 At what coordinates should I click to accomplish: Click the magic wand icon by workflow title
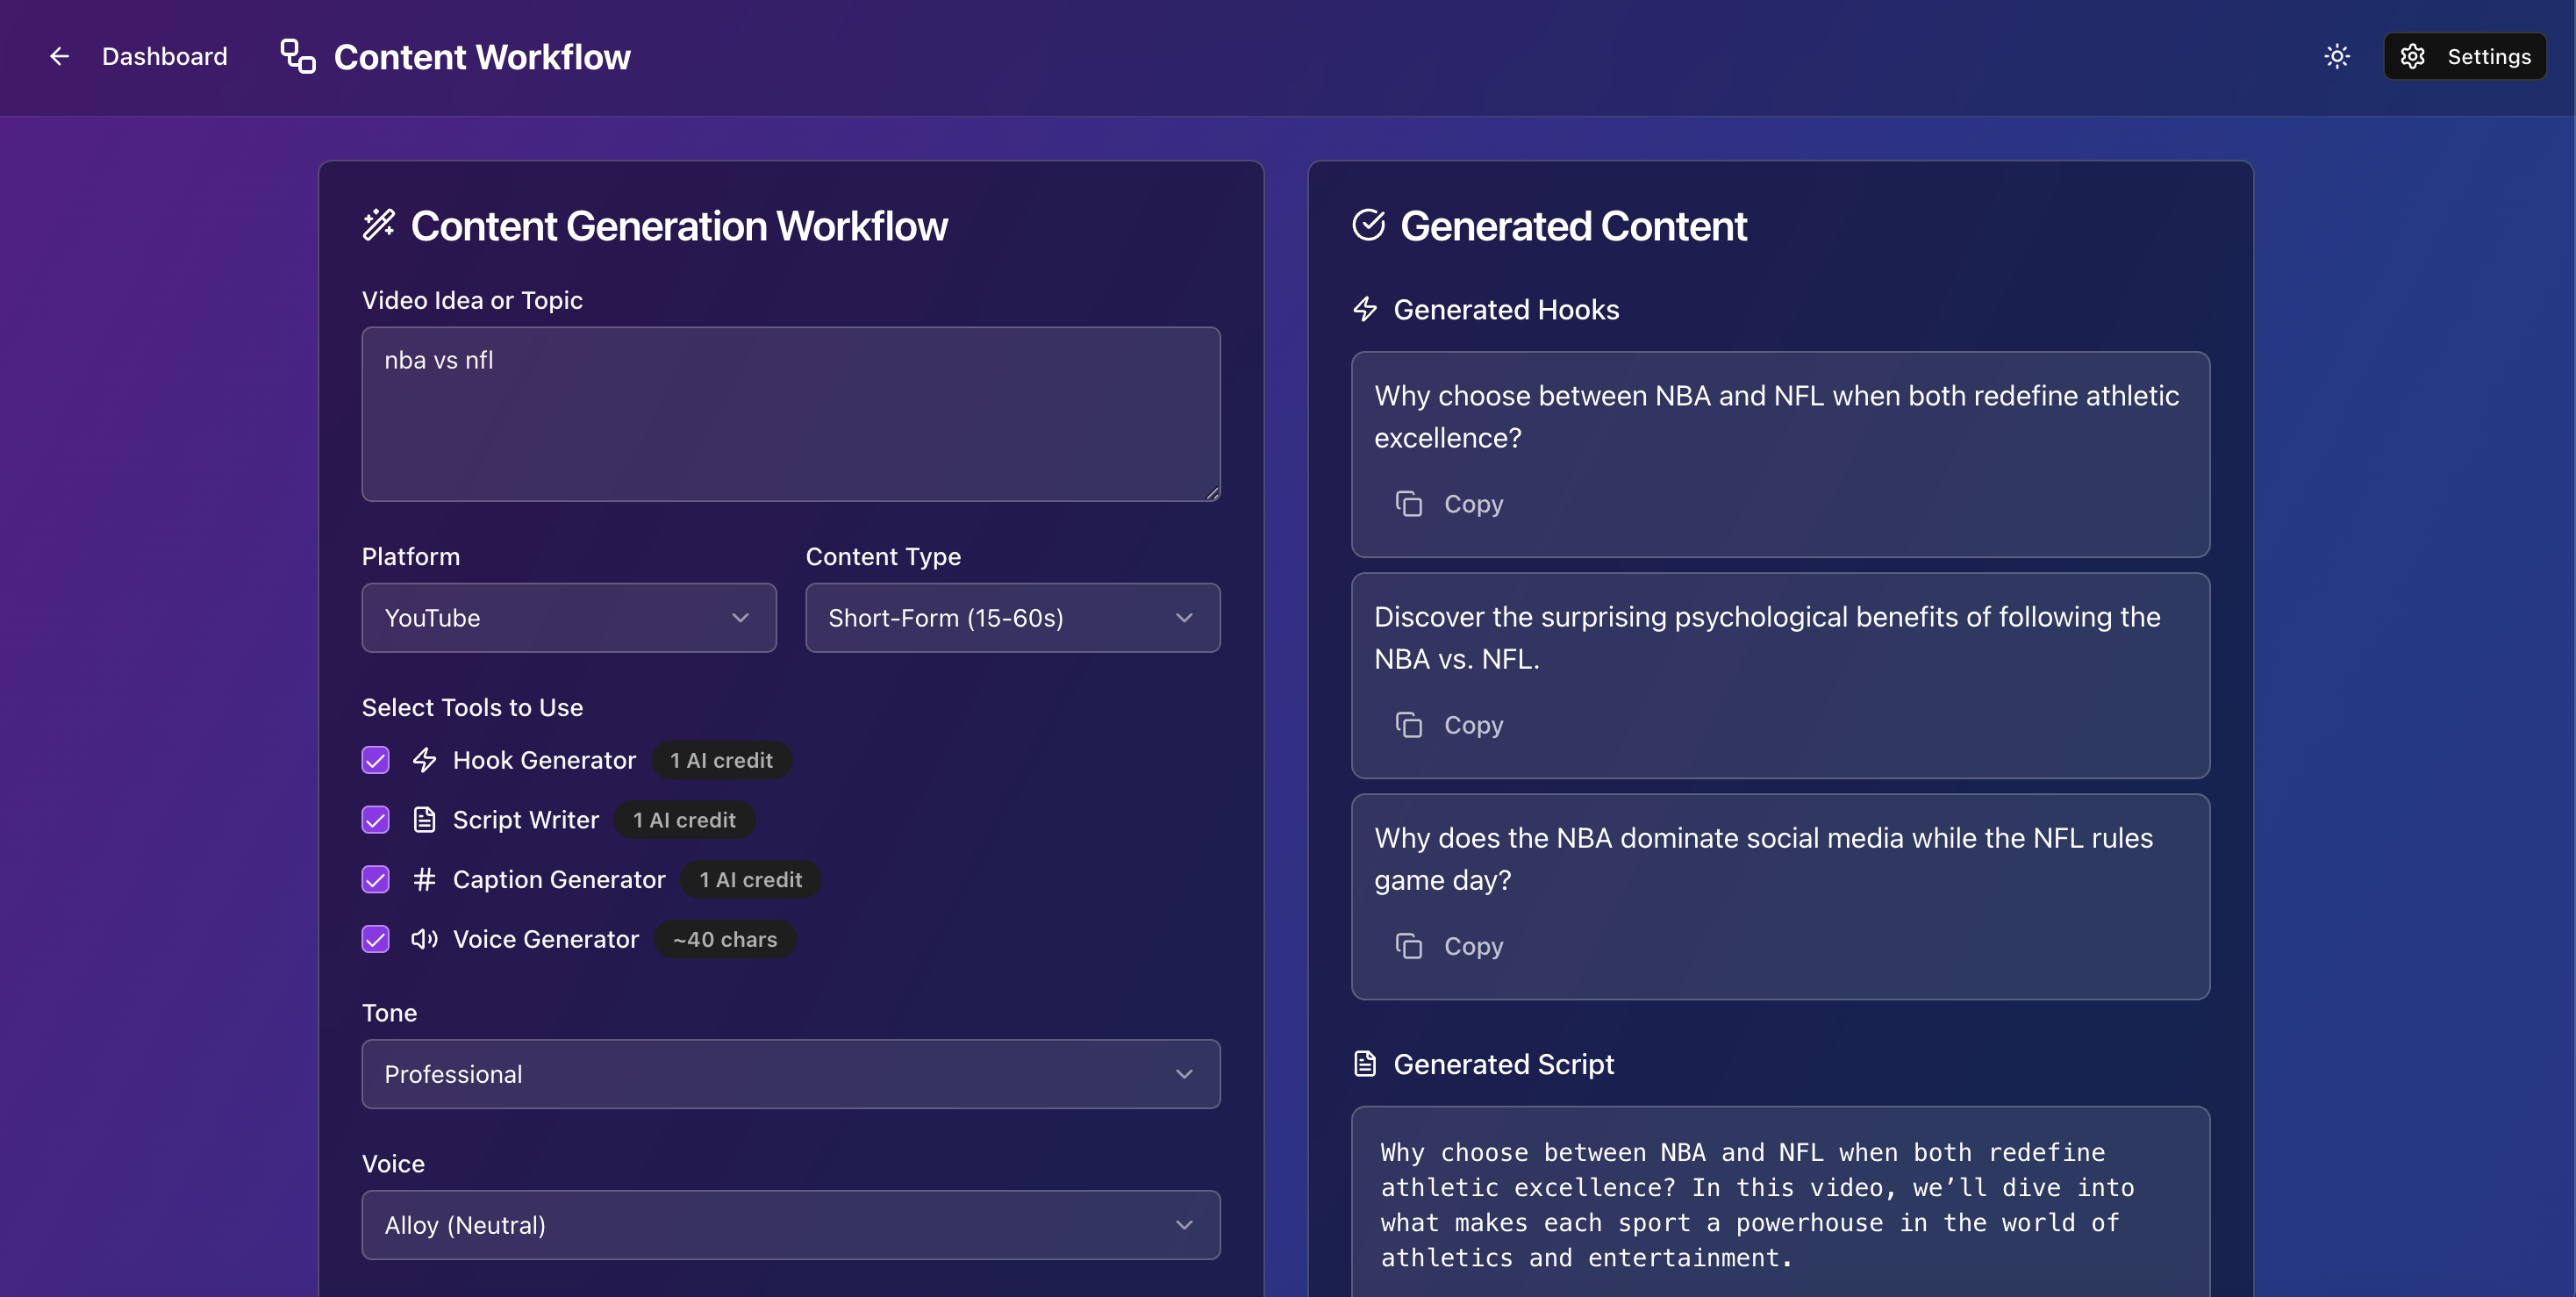[x=378, y=225]
